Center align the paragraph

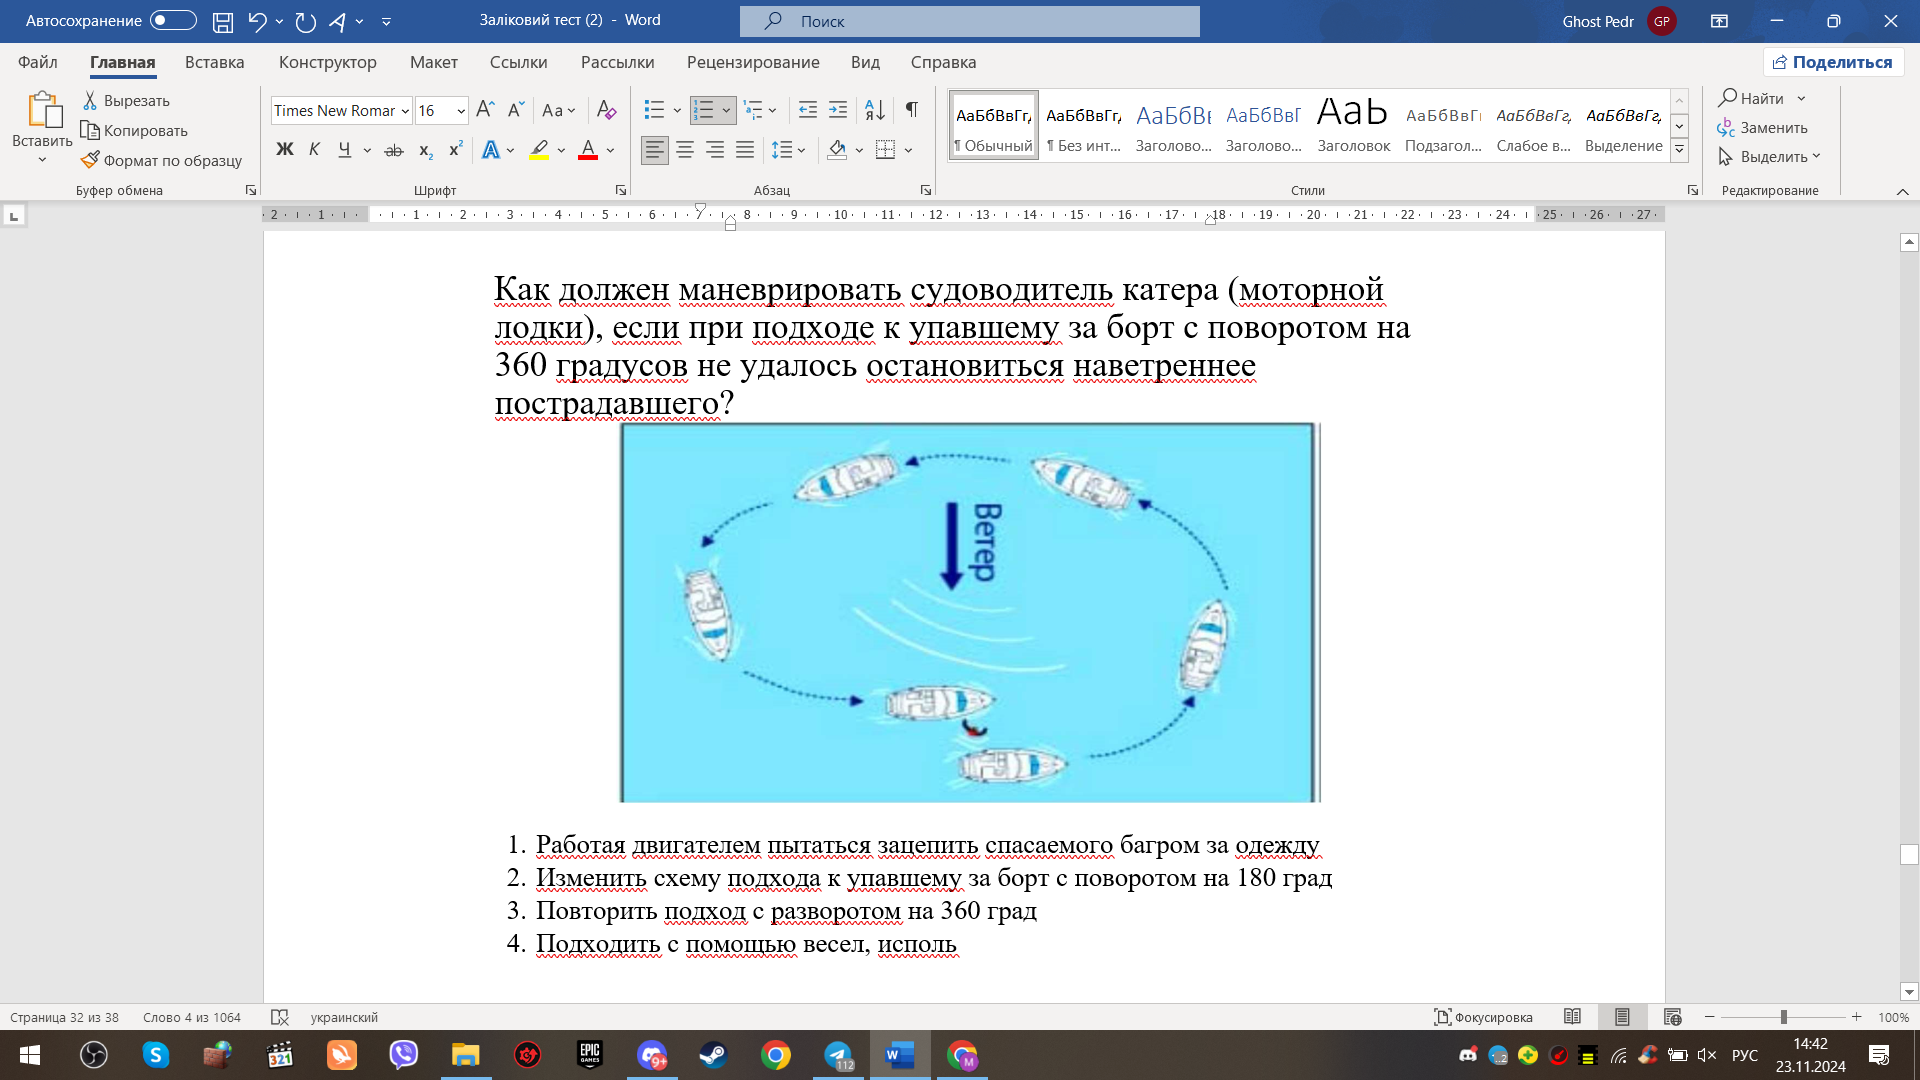[x=685, y=150]
